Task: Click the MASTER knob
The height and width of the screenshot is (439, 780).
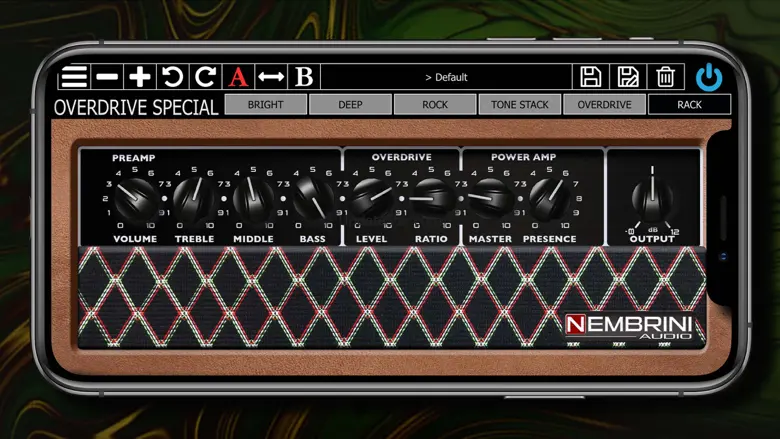Action: coord(490,199)
